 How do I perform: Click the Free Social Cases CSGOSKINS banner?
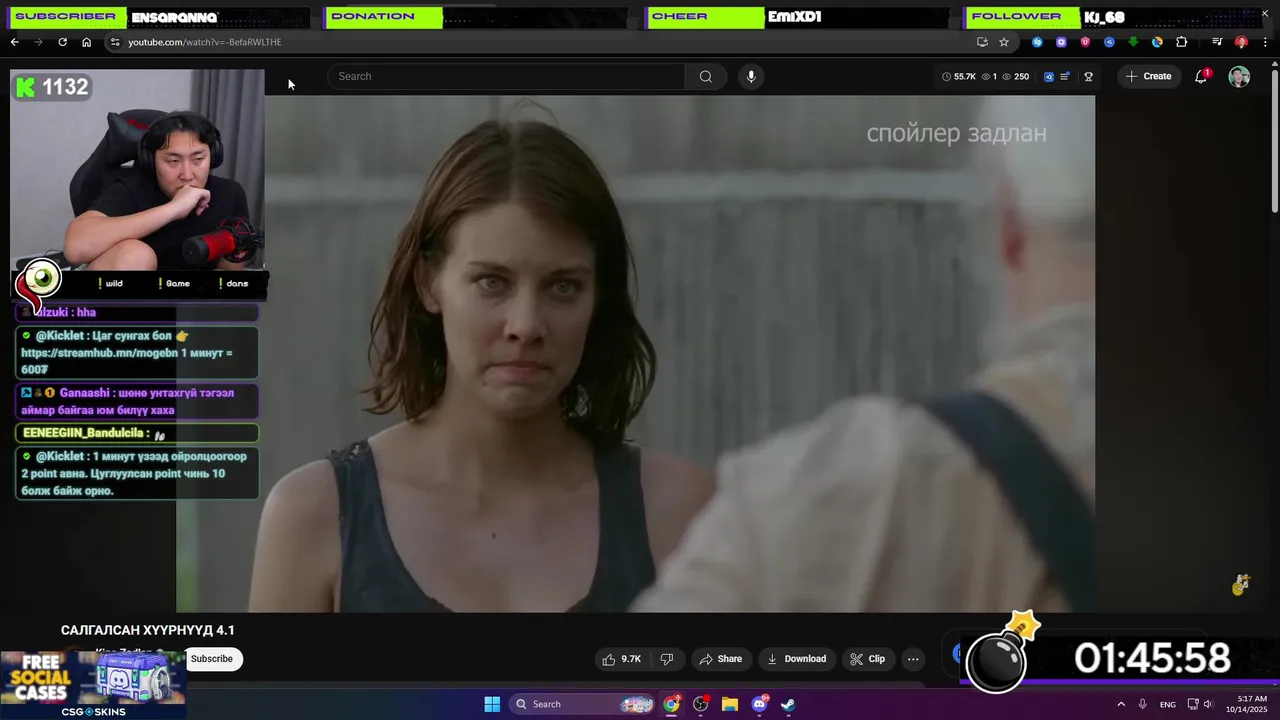click(92, 685)
